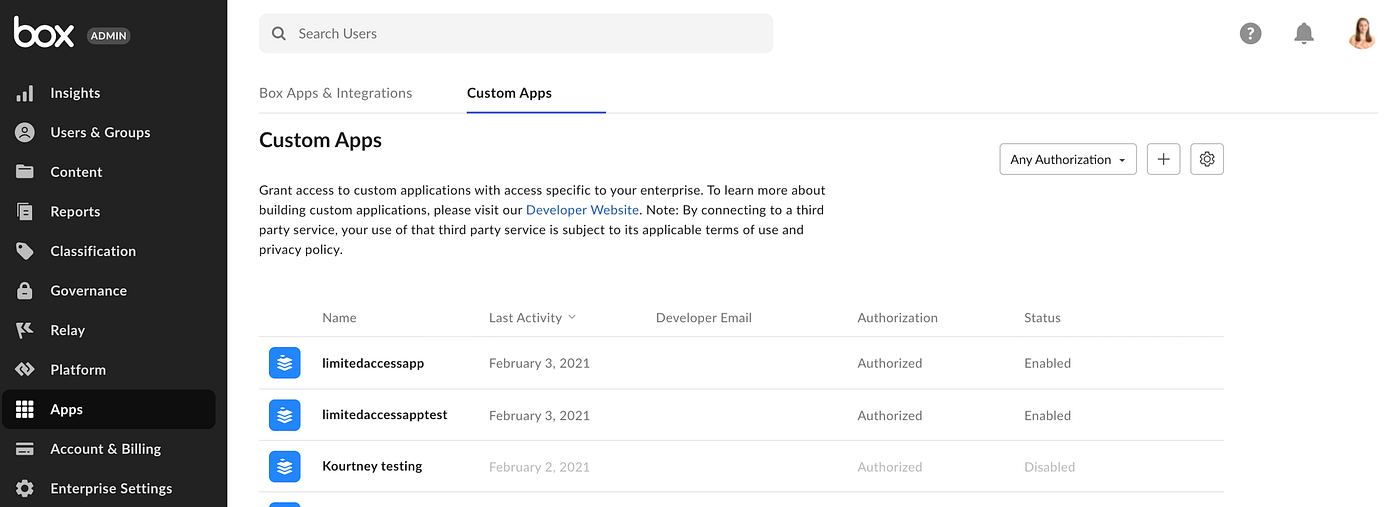The image size is (1400, 507).
Task: Open notifications bell
Action: coord(1304,33)
